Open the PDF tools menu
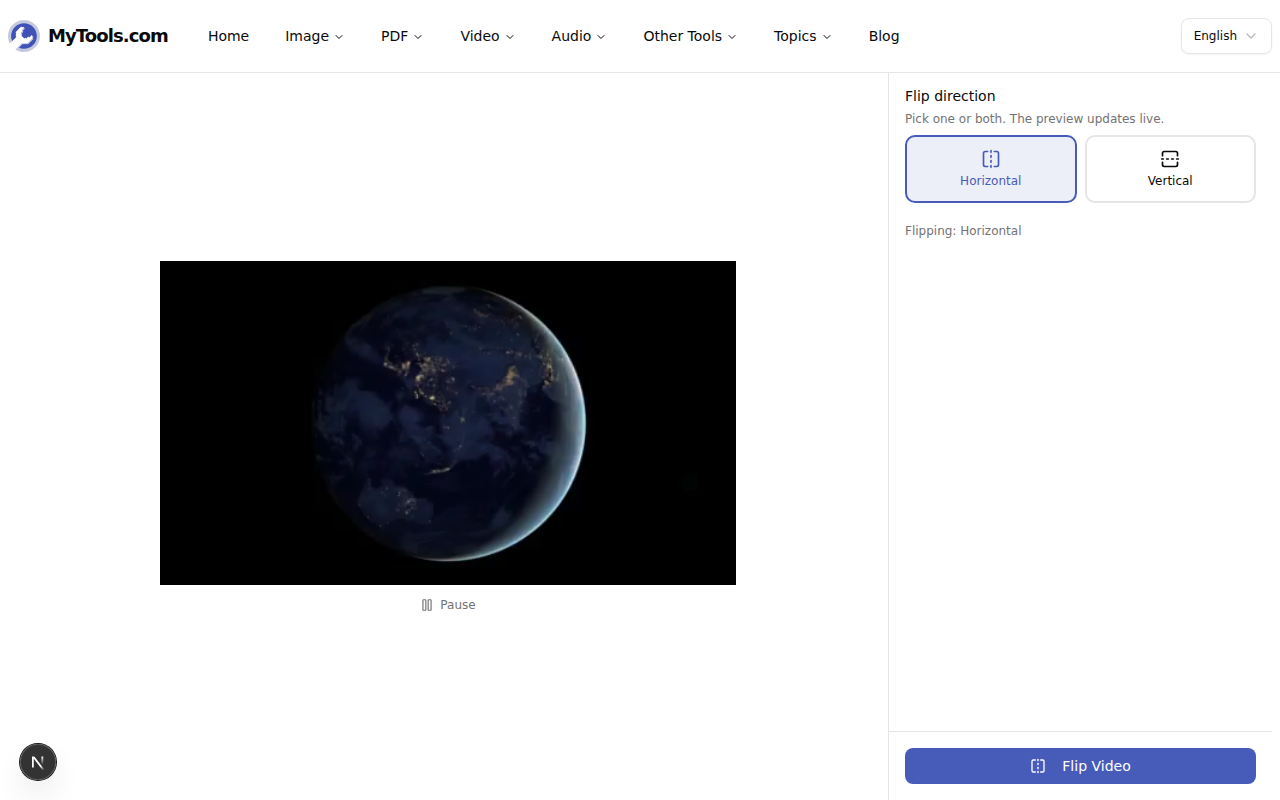This screenshot has width=1280, height=800. coord(401,36)
